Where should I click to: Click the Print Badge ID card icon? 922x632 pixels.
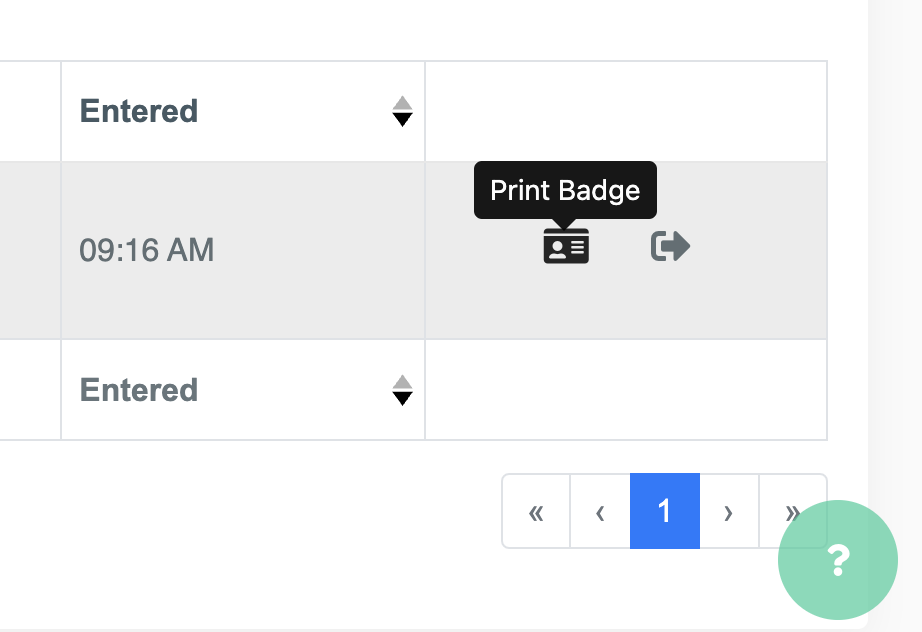pos(566,246)
